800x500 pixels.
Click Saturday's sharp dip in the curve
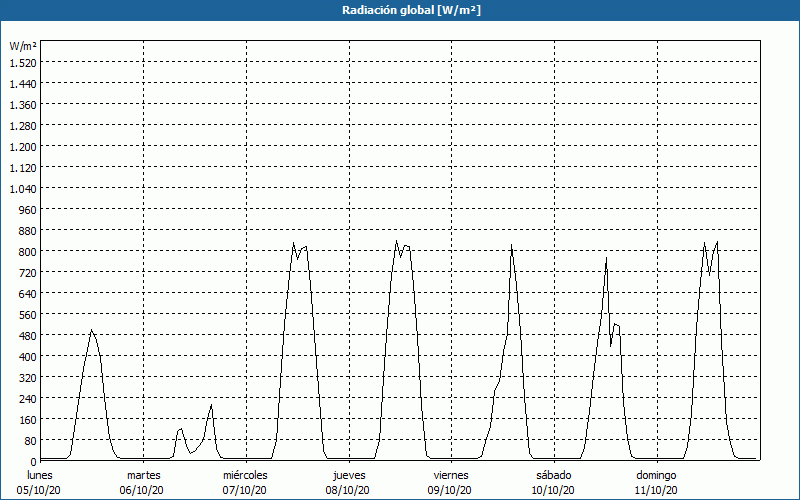[x=611, y=346]
